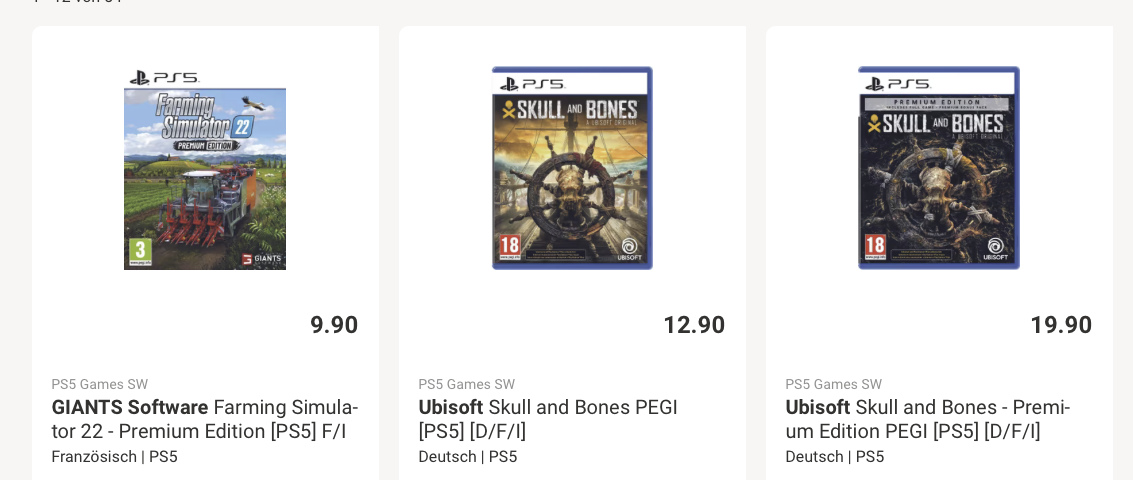Click the 9.90 price

click(334, 325)
